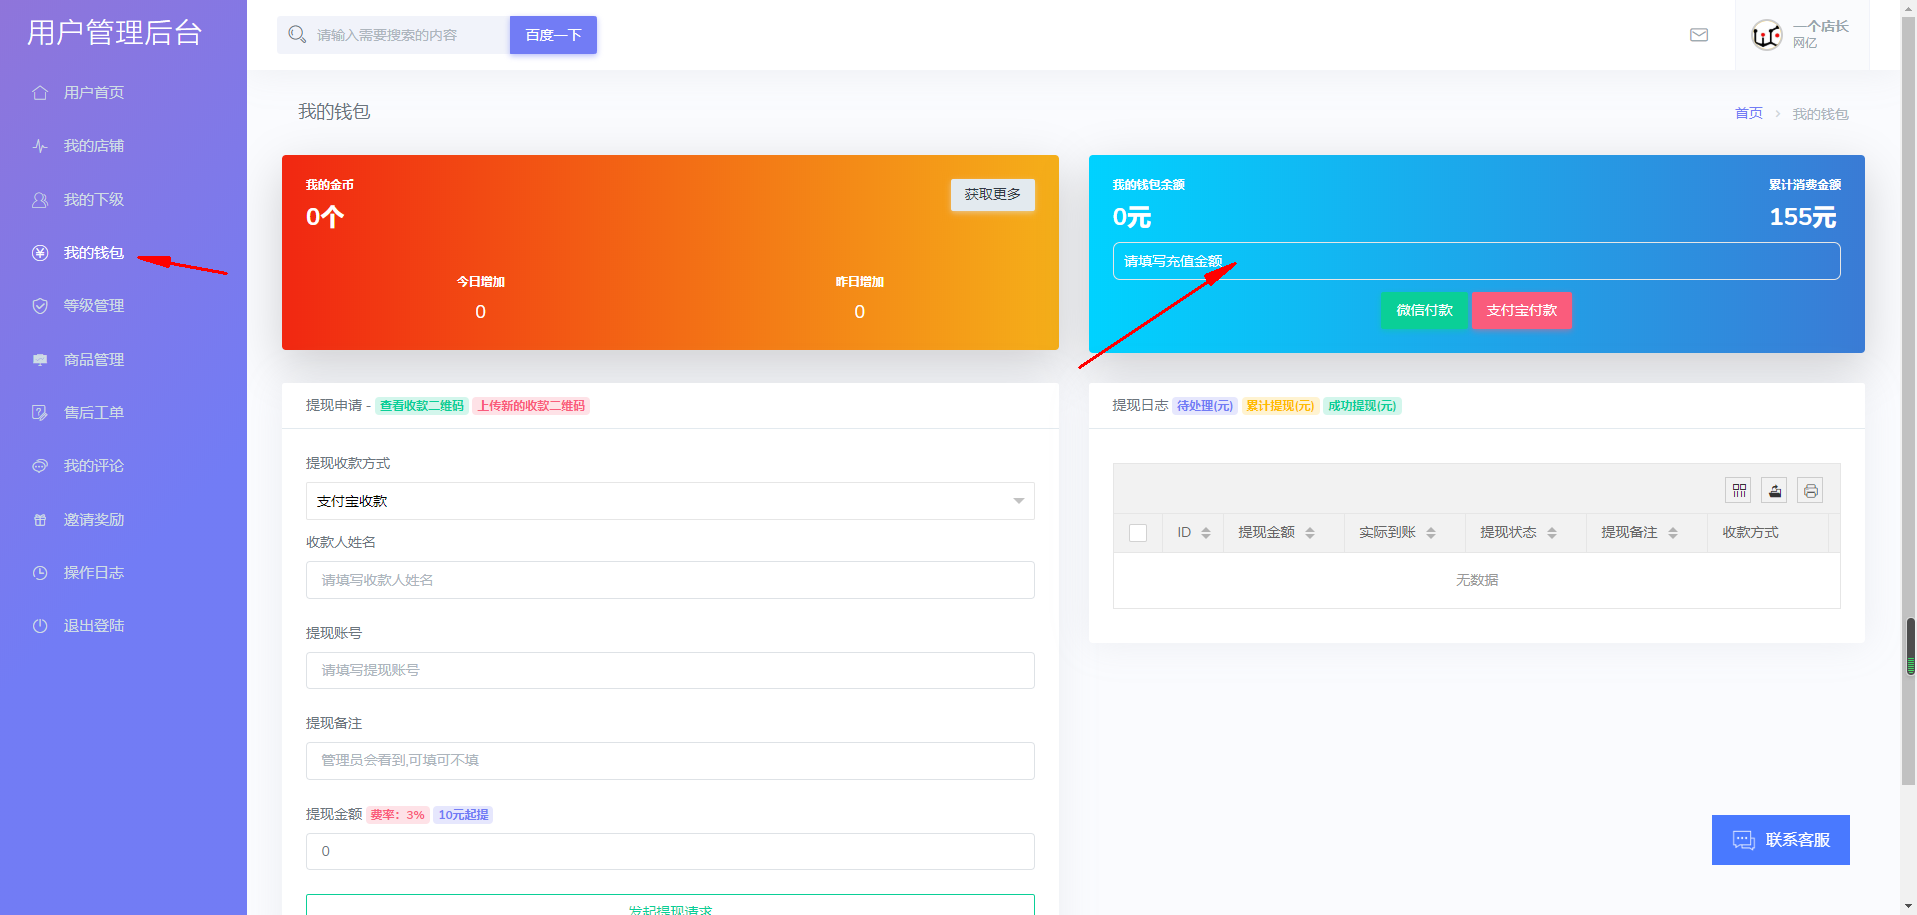Click the 支付宝付款 button

click(x=1521, y=310)
